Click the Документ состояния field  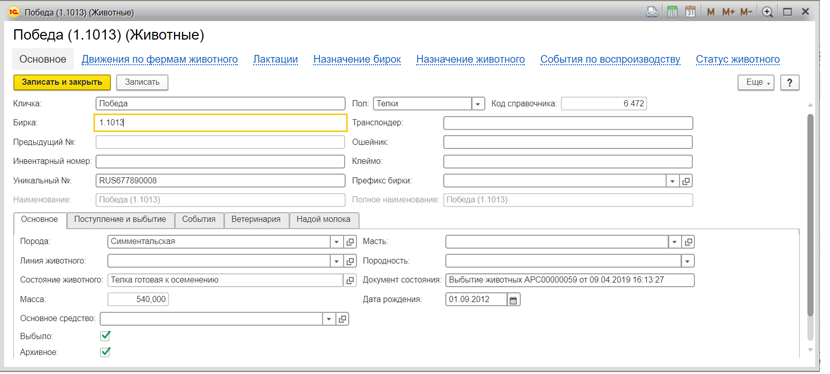(x=570, y=280)
